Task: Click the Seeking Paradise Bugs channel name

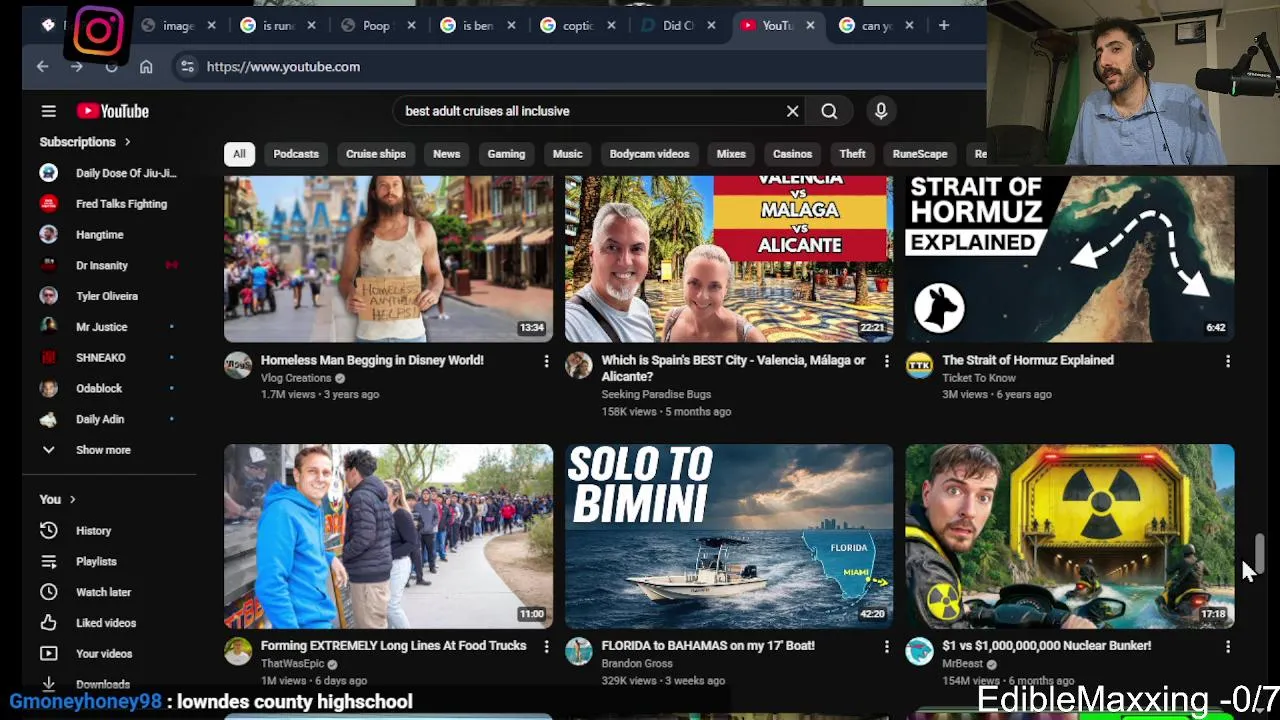Action: point(656,395)
